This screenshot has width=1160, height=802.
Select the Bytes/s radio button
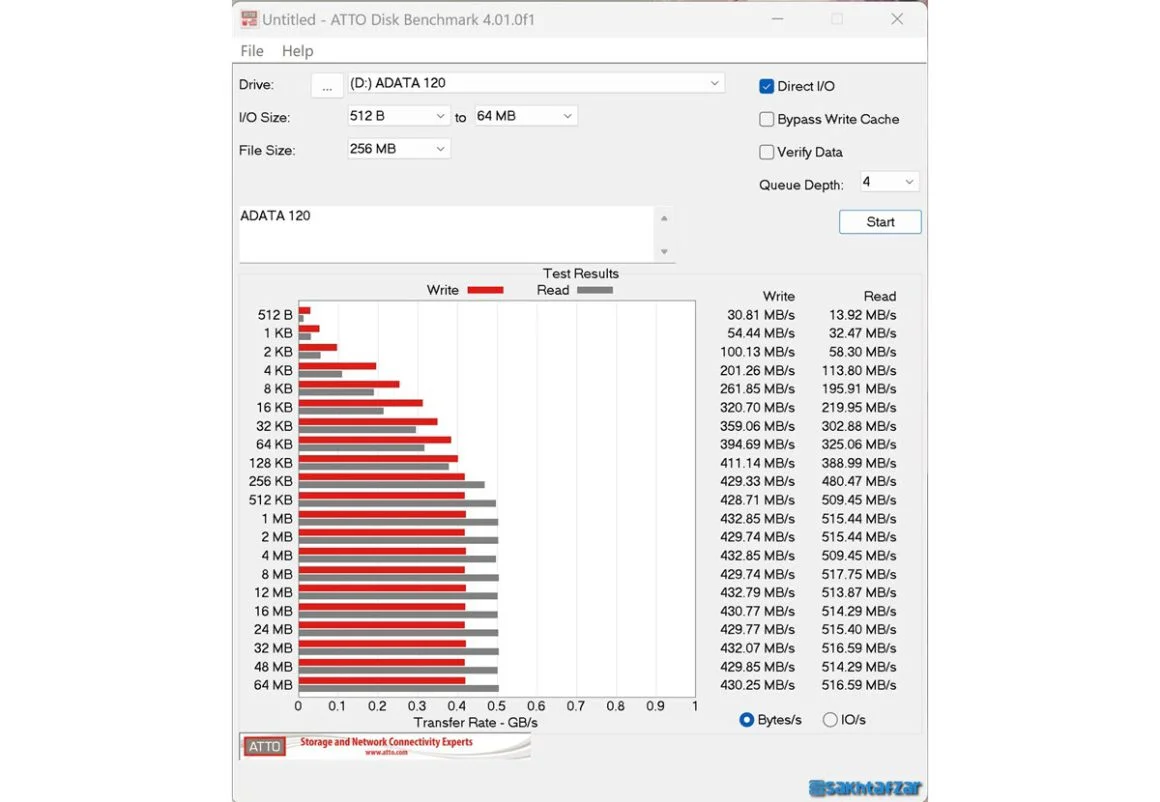click(x=746, y=720)
